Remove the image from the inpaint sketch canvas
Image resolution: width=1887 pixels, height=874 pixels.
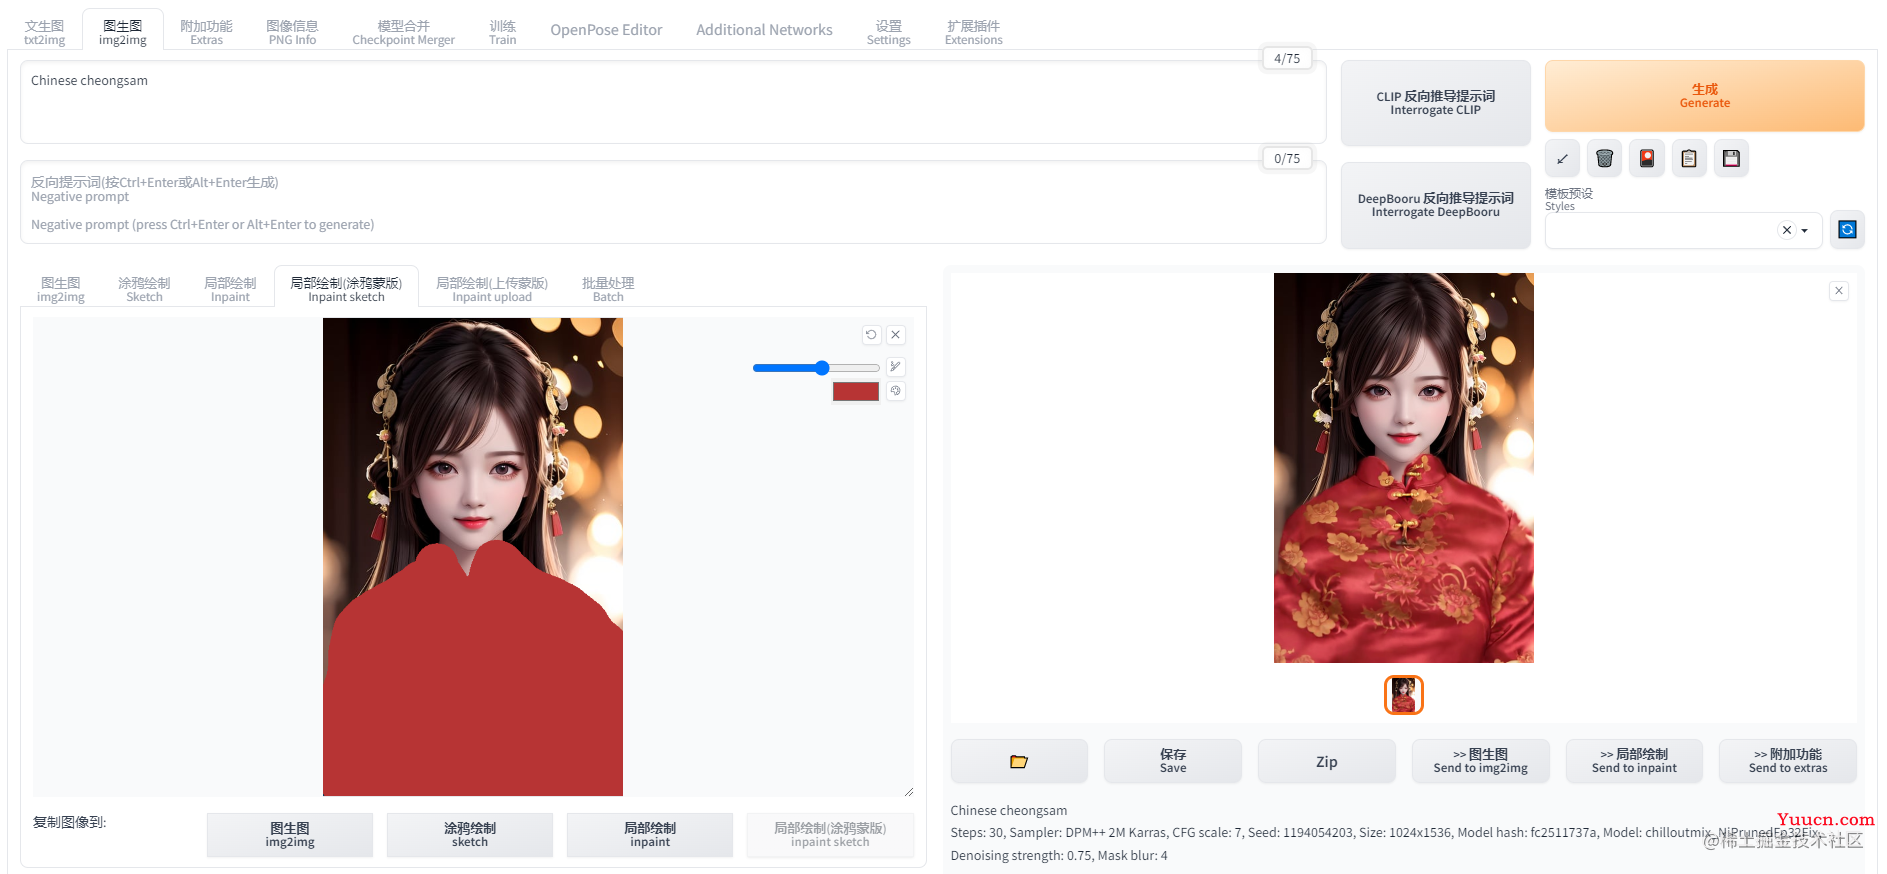(896, 335)
